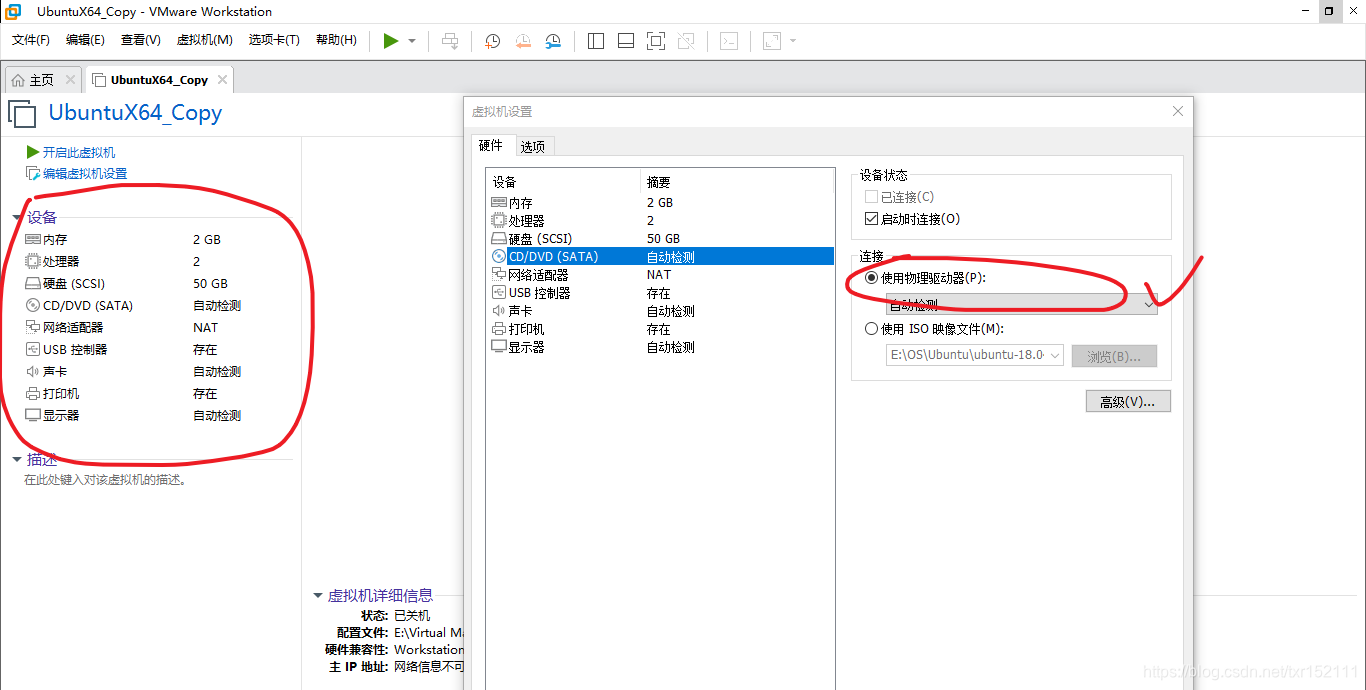
Task: Select 显示器 row in settings hardware list
Action: pyautogui.click(x=660, y=347)
